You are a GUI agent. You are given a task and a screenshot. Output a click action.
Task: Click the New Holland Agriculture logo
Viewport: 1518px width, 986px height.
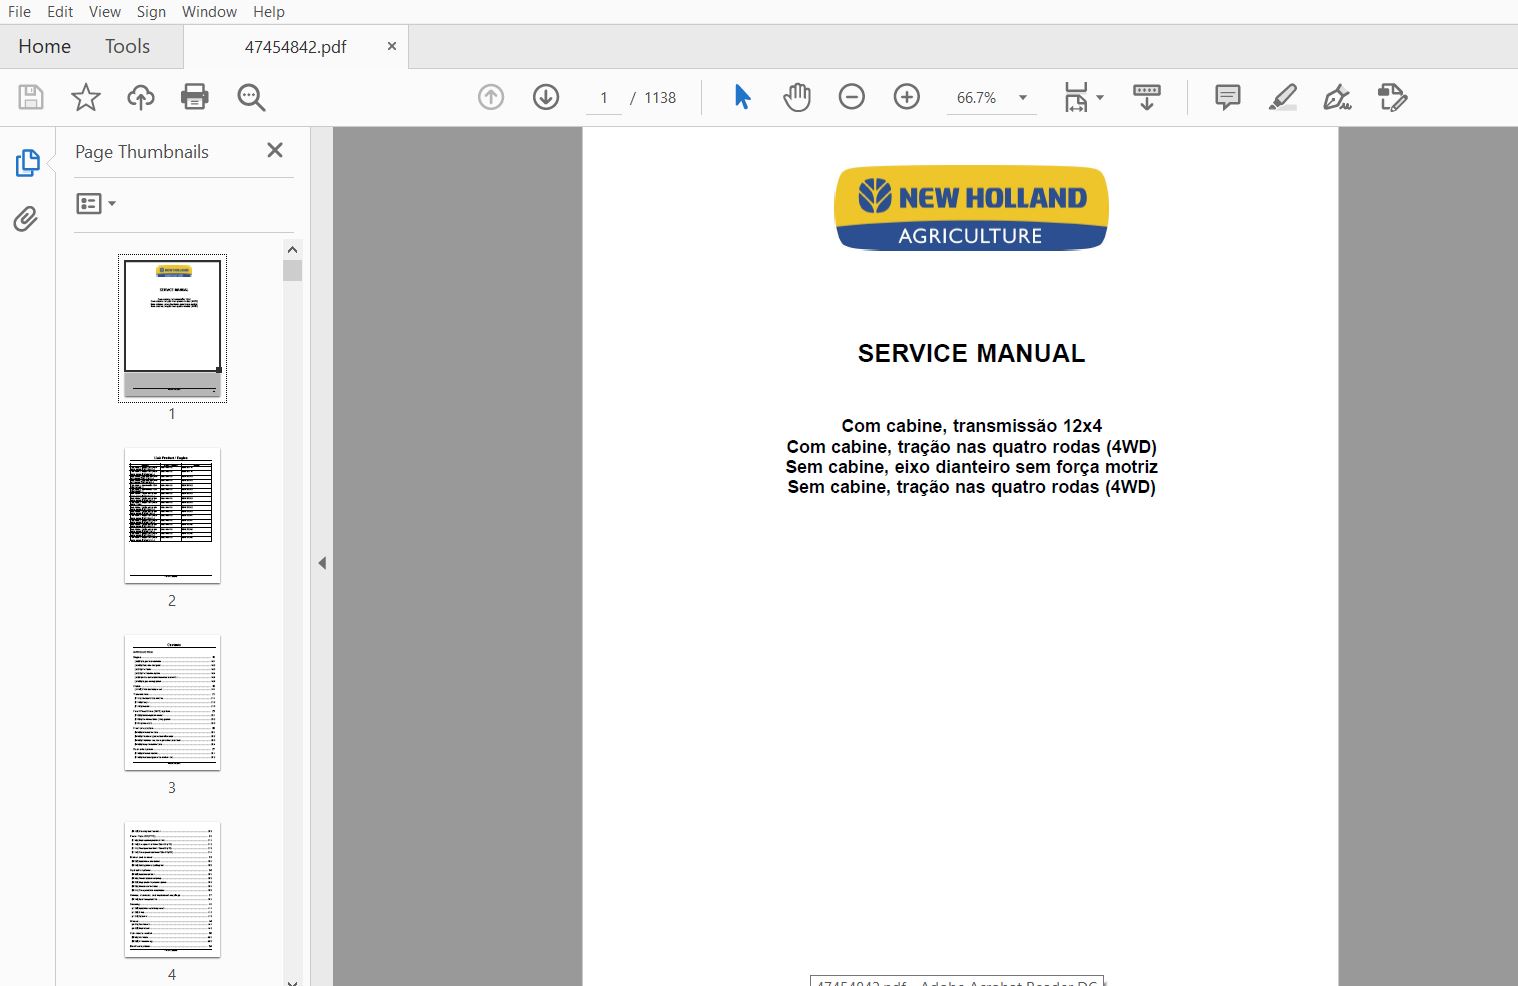tap(971, 208)
